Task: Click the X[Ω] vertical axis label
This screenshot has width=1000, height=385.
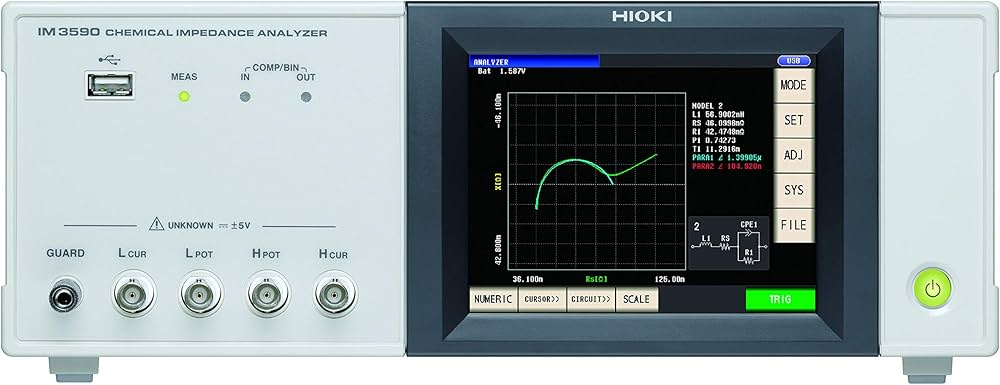Action: click(498, 182)
